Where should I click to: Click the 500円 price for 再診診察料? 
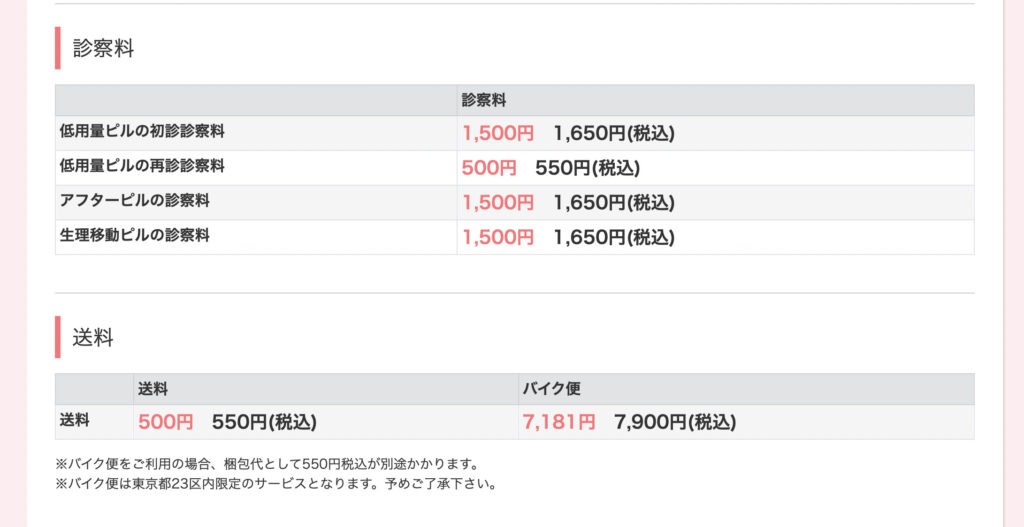pos(489,168)
